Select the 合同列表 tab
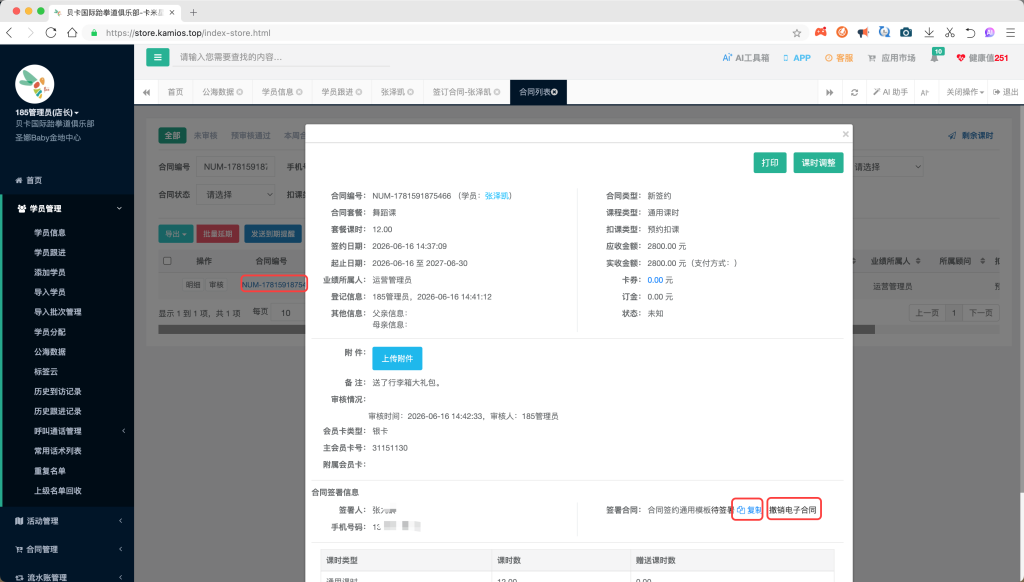 [x=539, y=92]
